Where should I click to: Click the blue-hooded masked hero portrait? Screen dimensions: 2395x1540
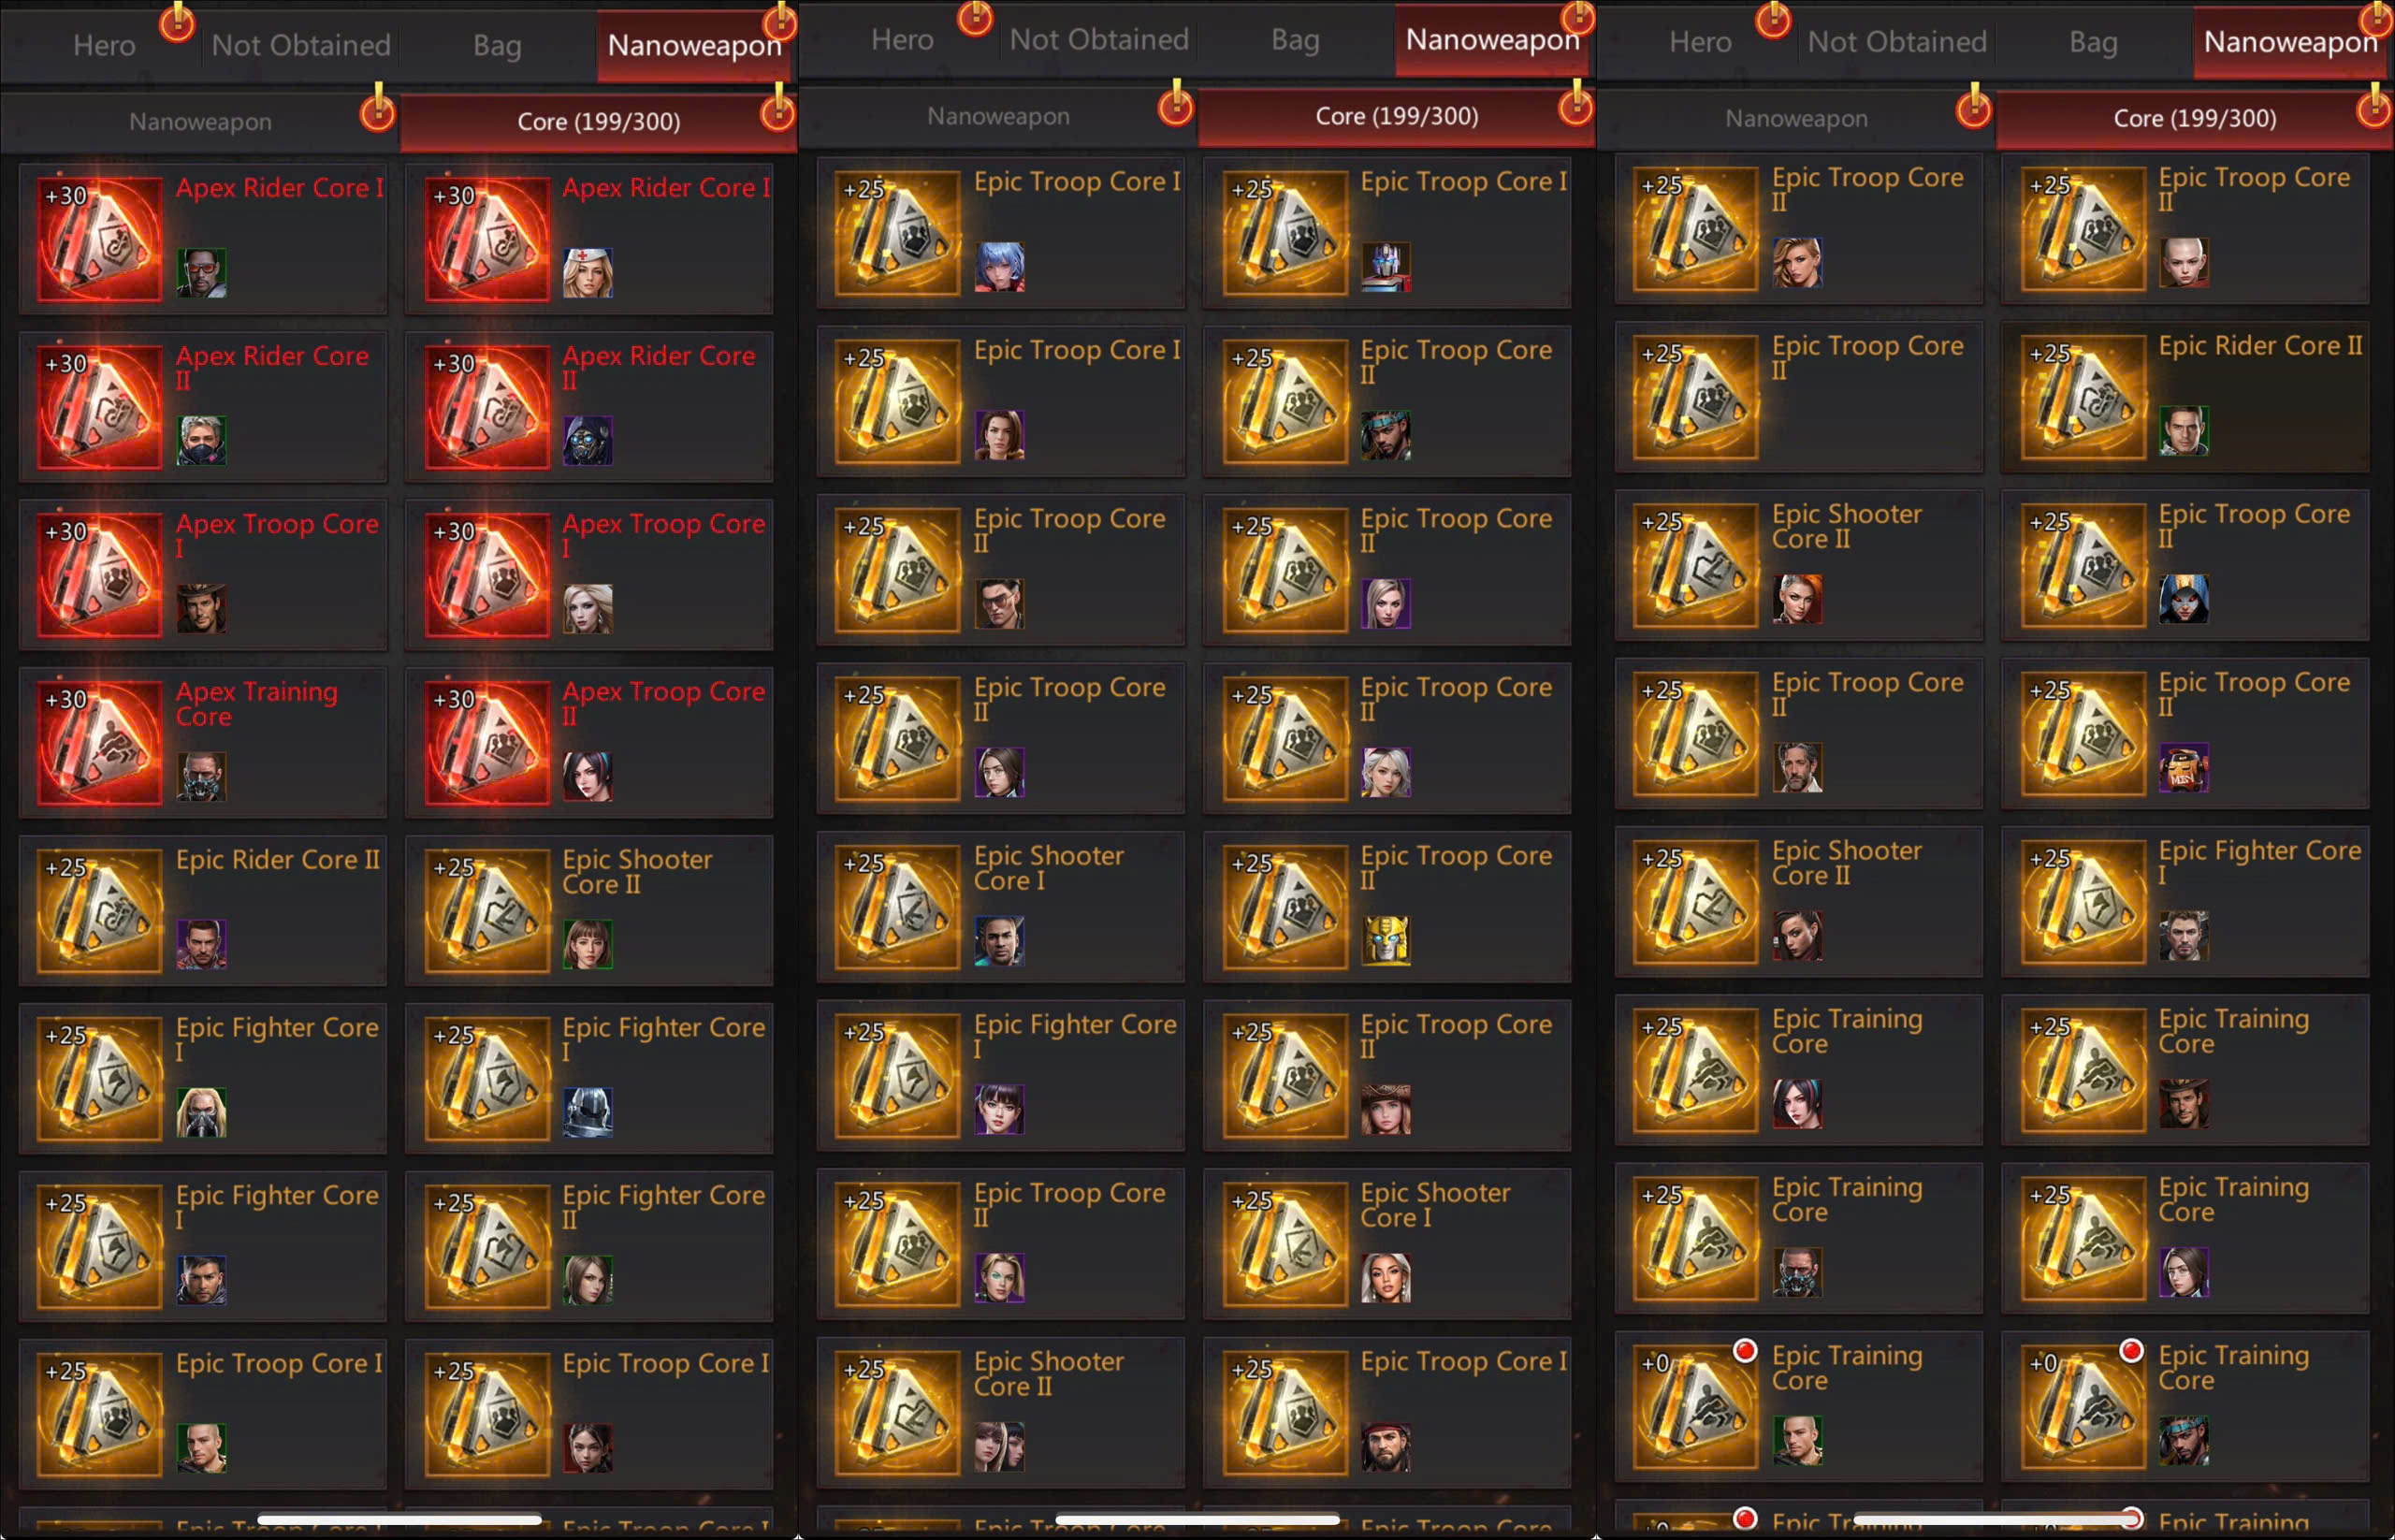coord(2183,599)
